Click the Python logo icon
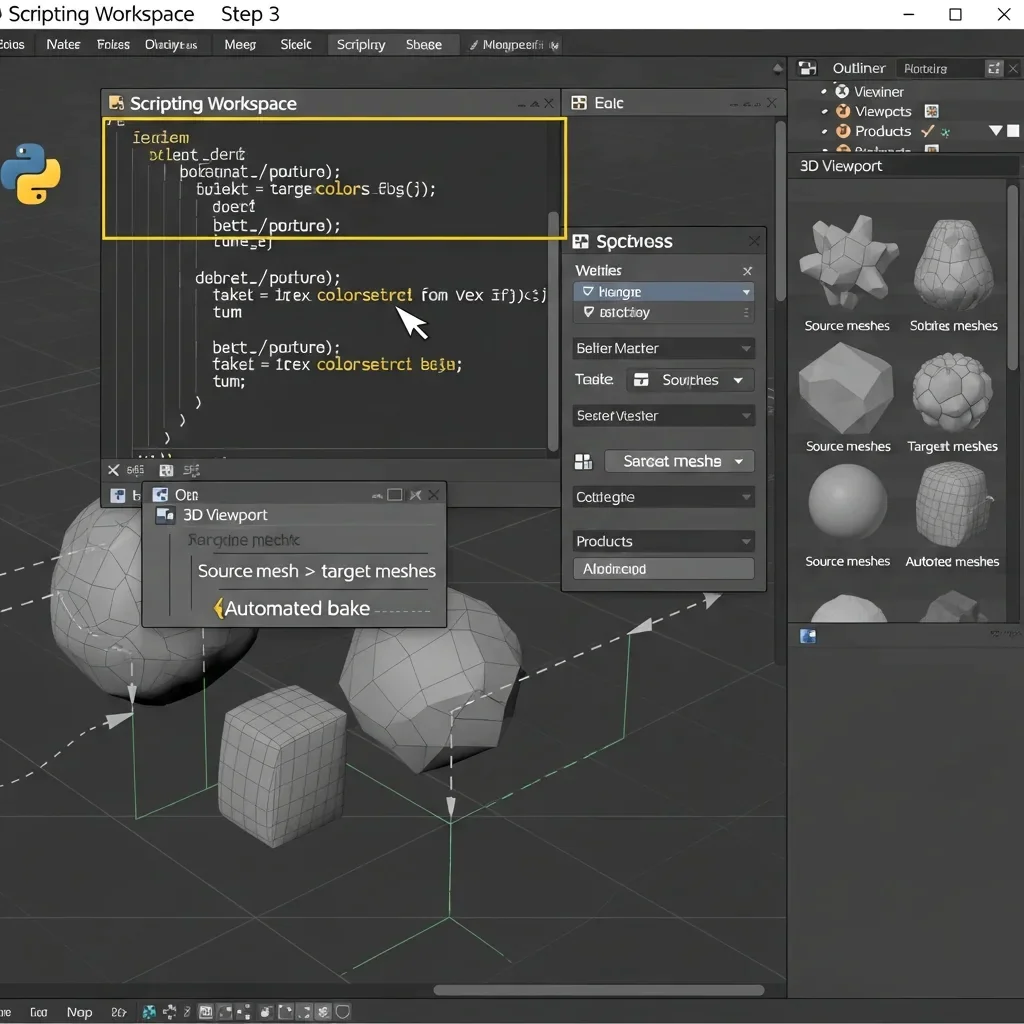Screen dimensions: 1024x1024 [30, 173]
